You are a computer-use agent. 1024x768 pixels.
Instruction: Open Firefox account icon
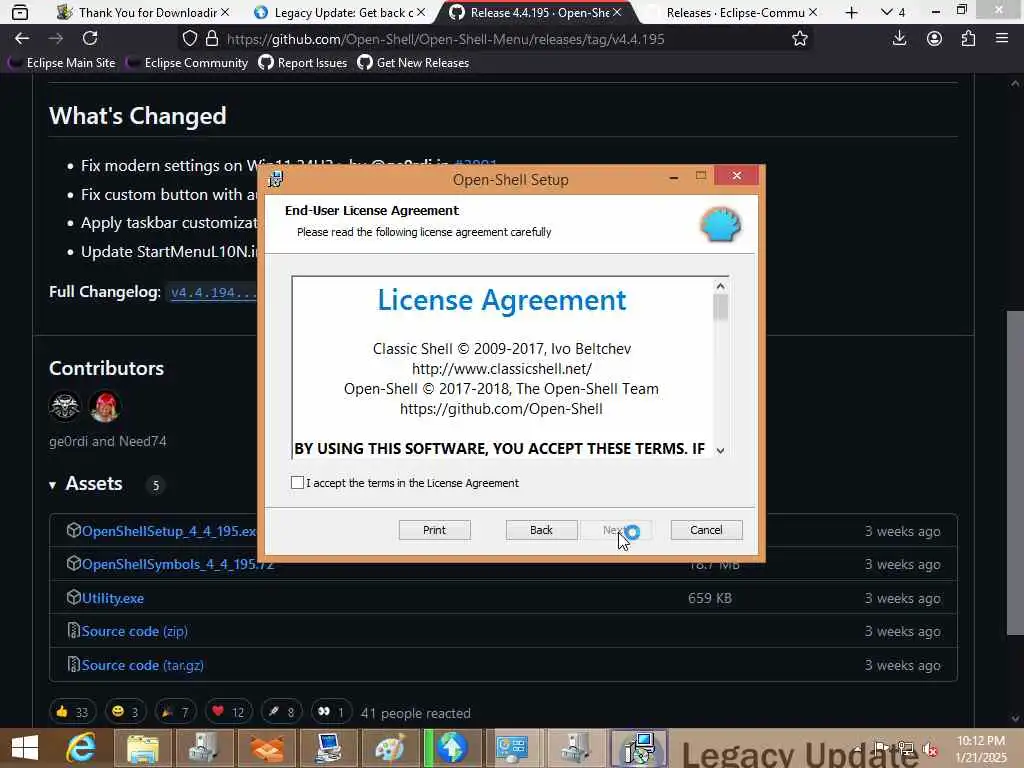(x=934, y=39)
